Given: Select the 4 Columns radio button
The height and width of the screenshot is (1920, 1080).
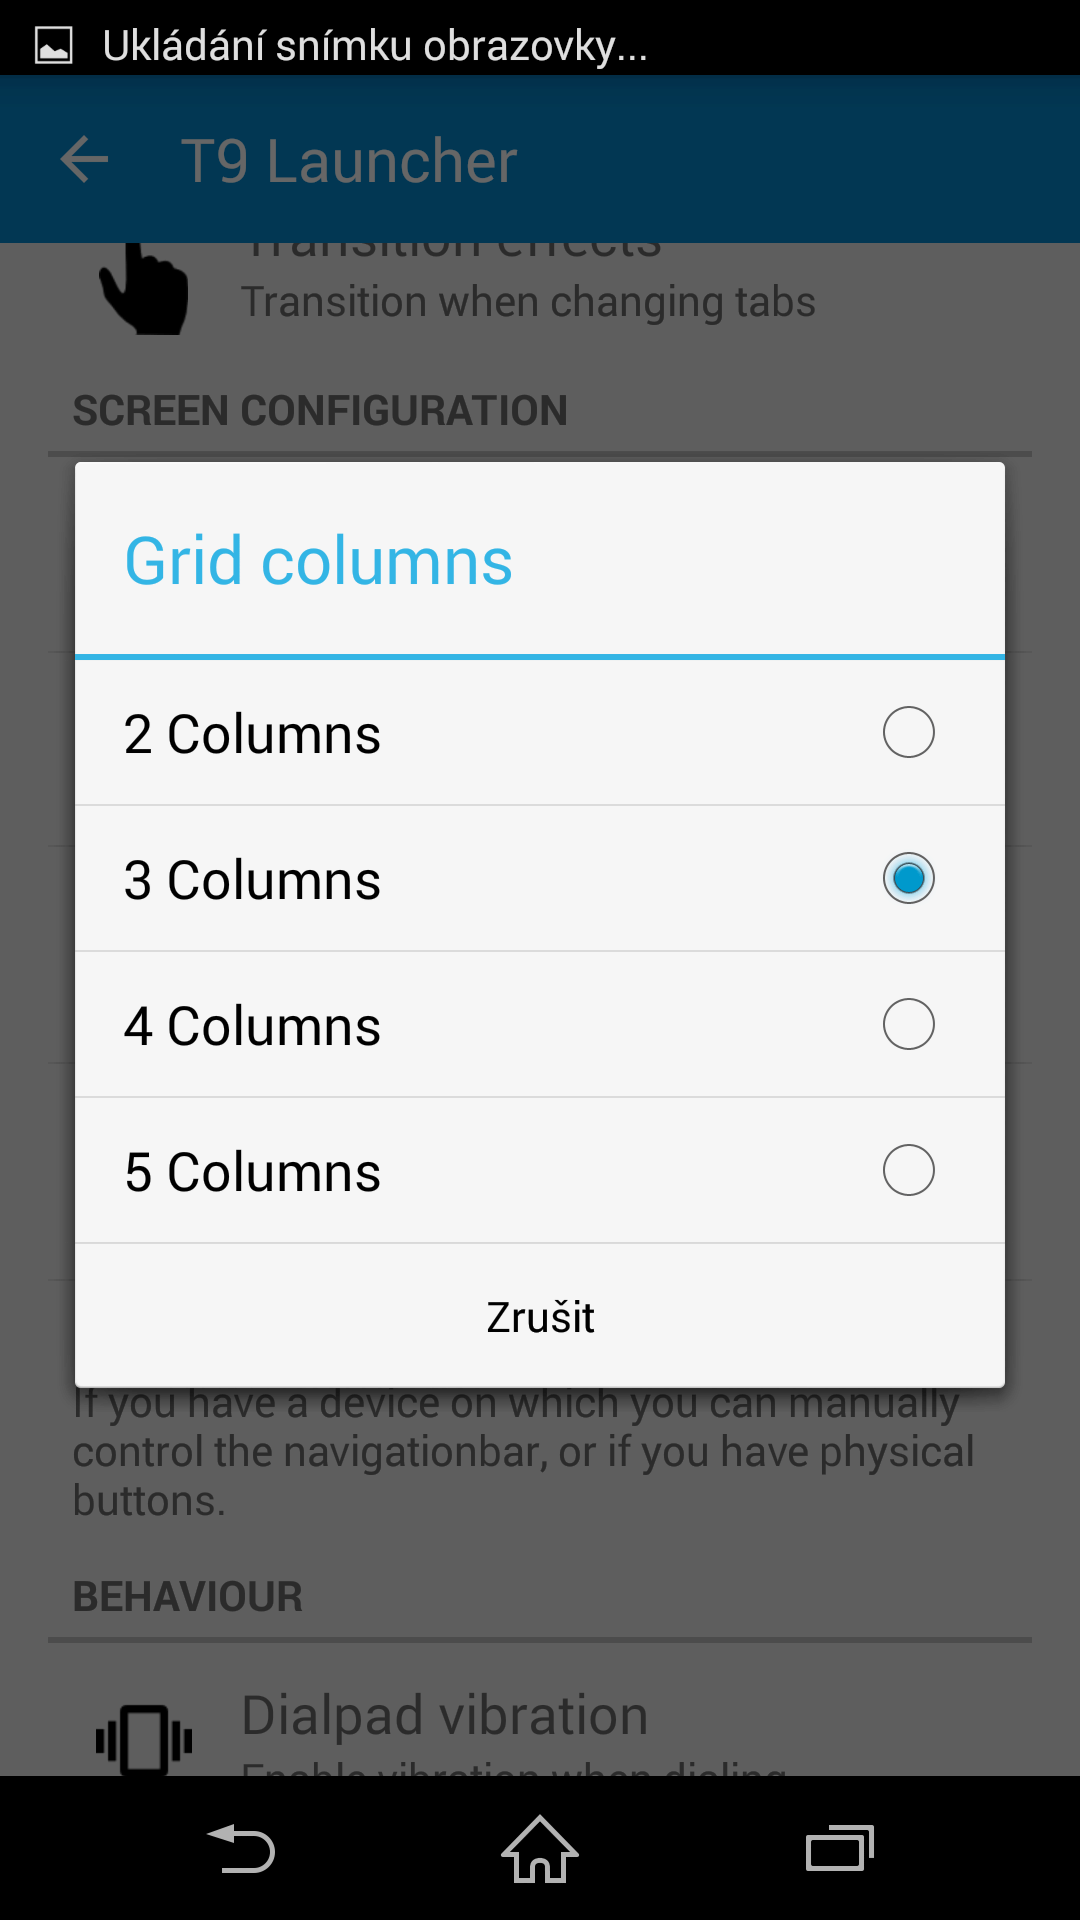Looking at the screenshot, I should [908, 1024].
